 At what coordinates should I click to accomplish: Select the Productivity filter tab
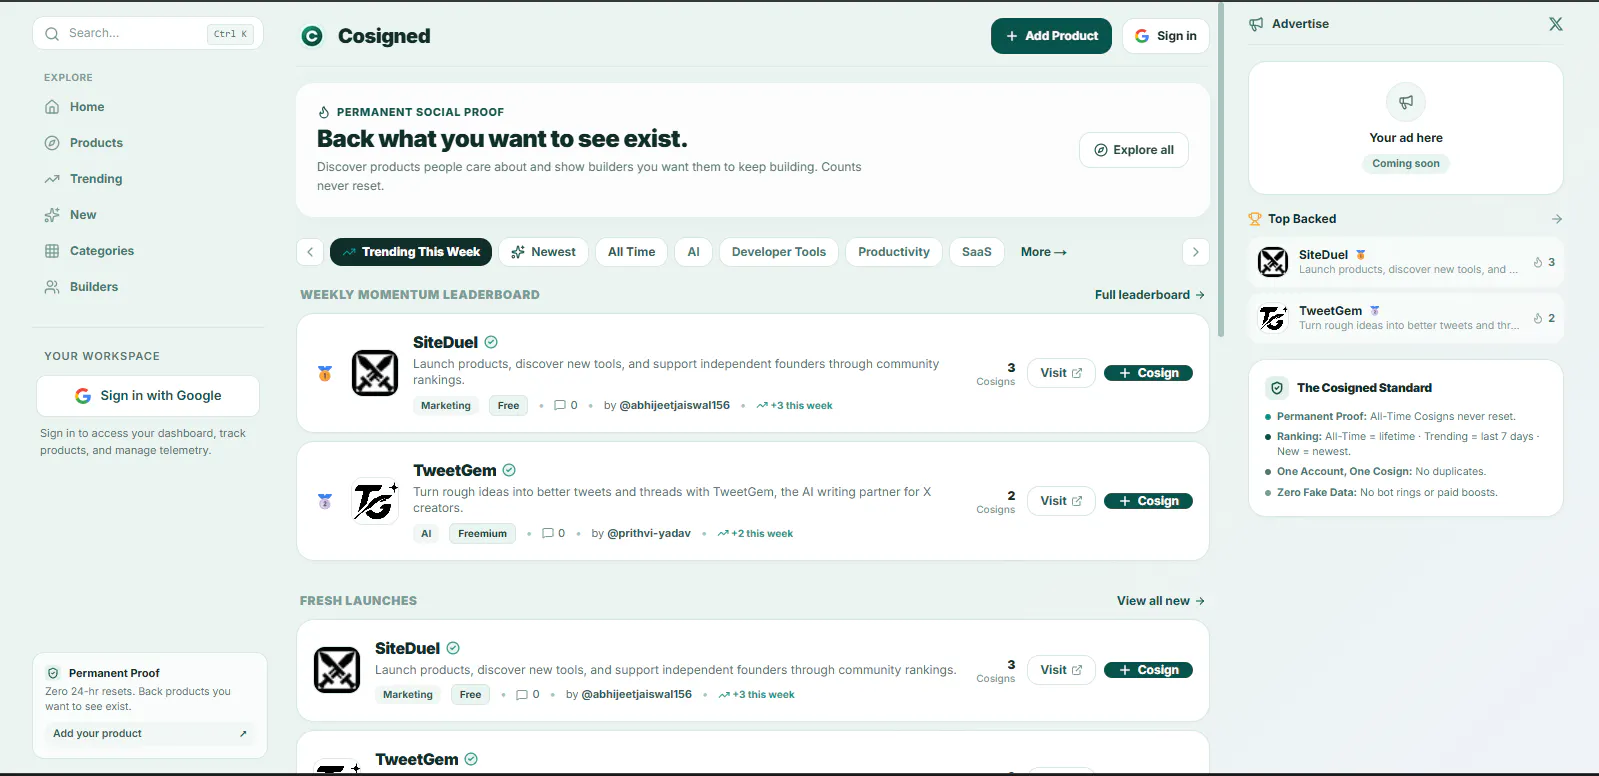click(x=894, y=252)
